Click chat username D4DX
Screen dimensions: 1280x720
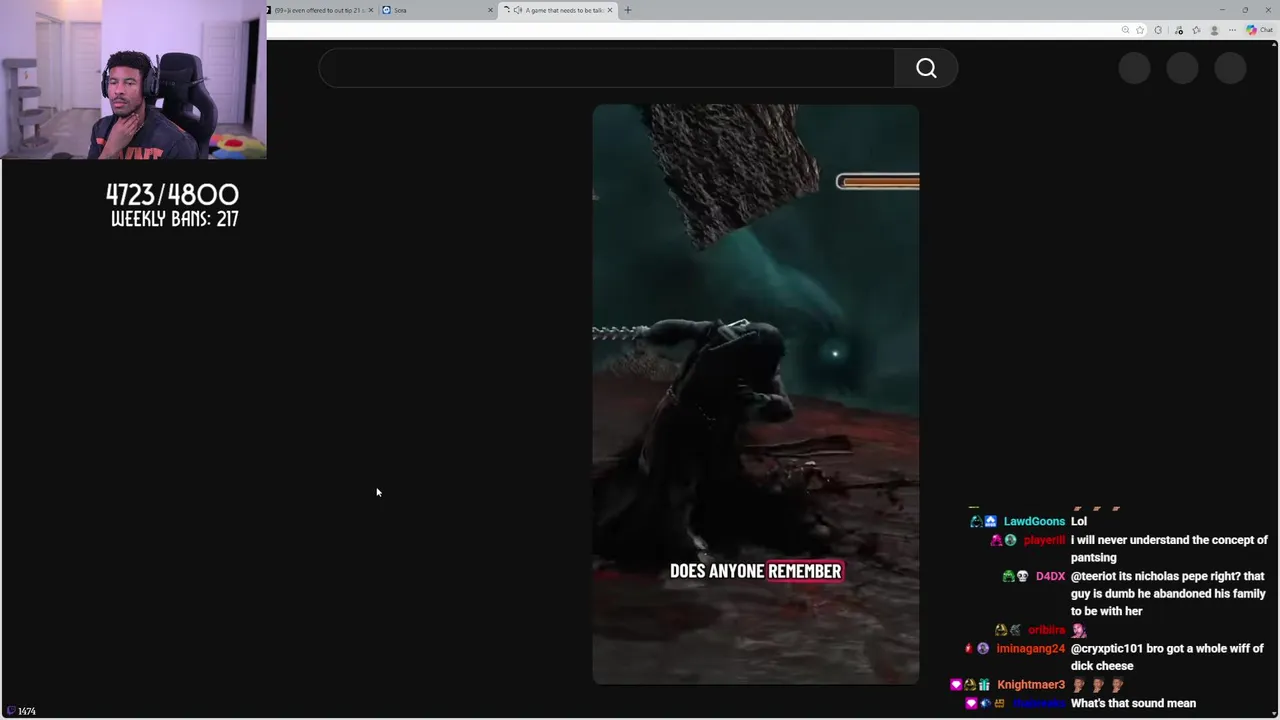[x=1050, y=576]
